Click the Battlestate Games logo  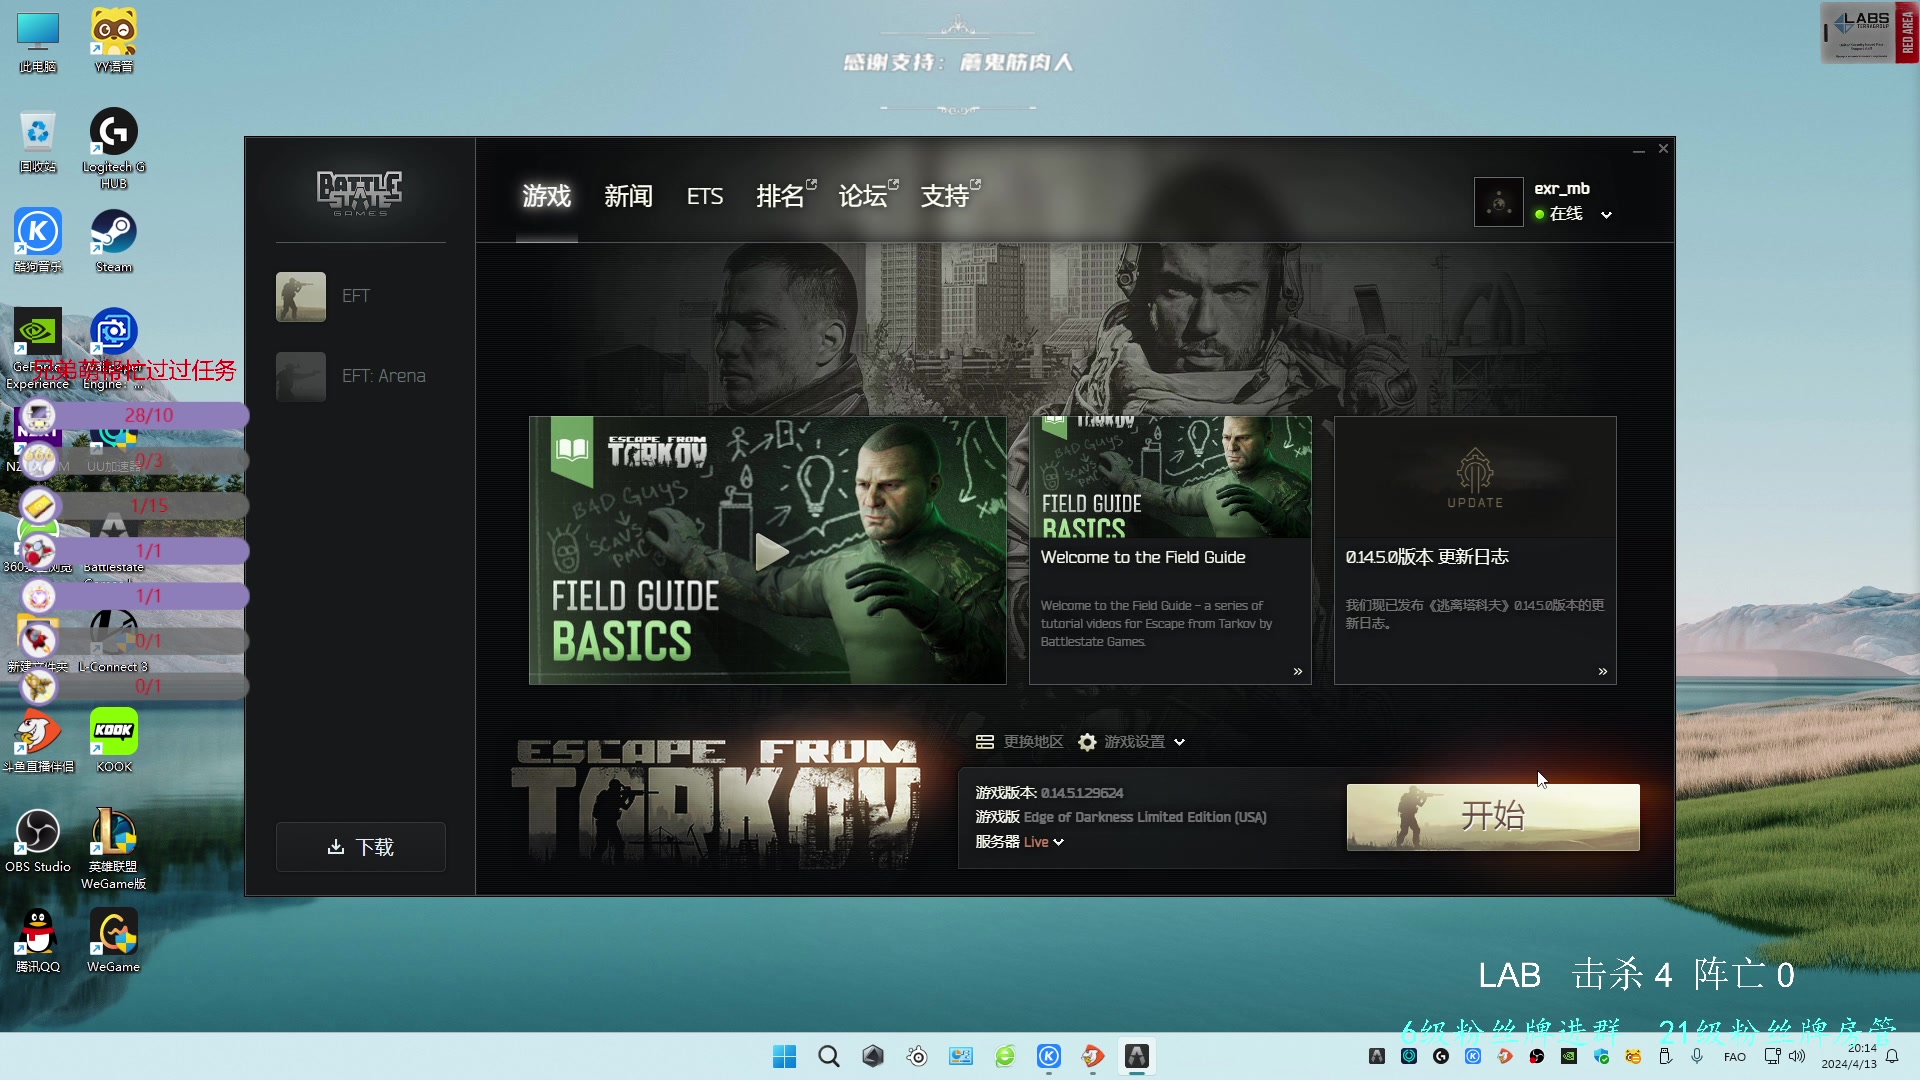(360, 193)
